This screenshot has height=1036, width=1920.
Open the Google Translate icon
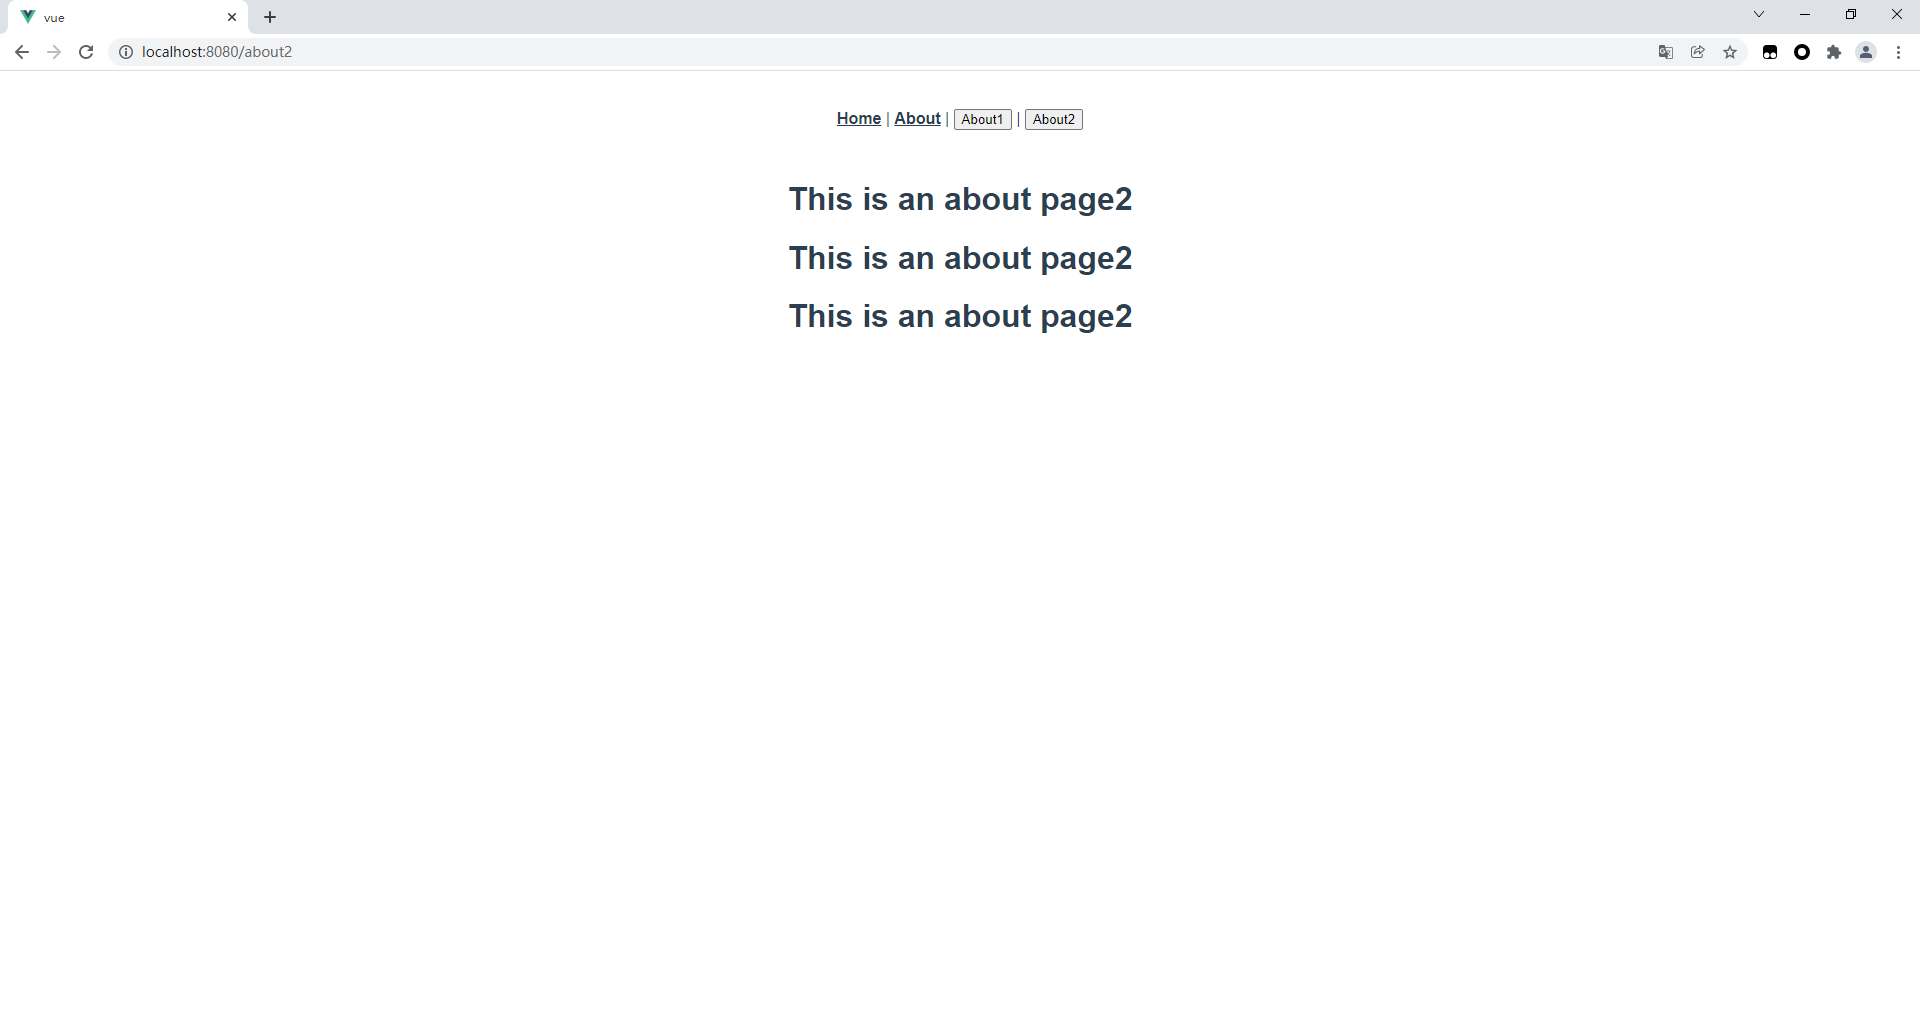point(1666,52)
